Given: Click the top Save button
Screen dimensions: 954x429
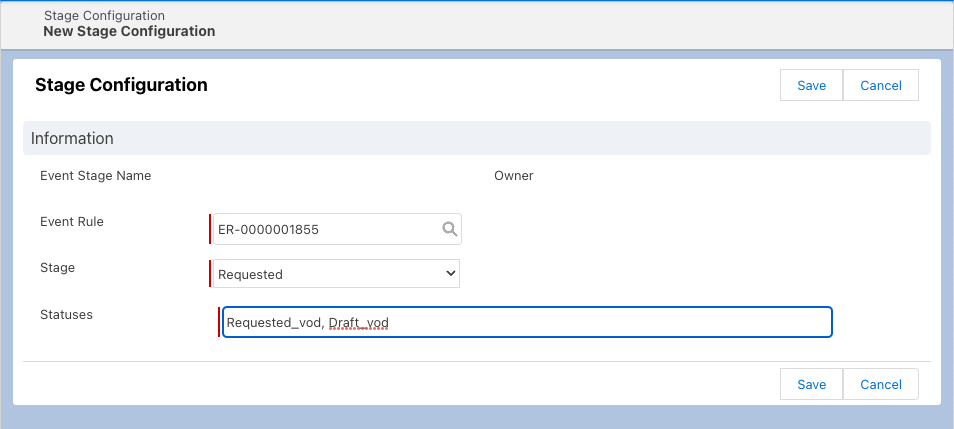Looking at the screenshot, I should pyautogui.click(x=811, y=85).
